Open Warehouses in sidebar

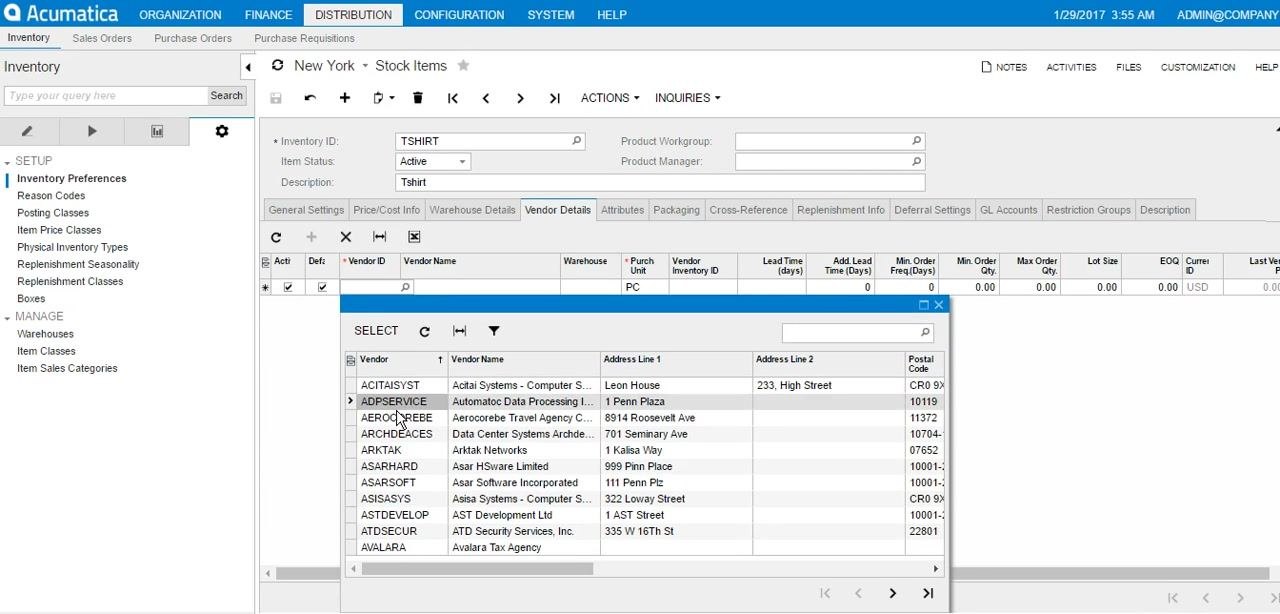click(x=45, y=334)
